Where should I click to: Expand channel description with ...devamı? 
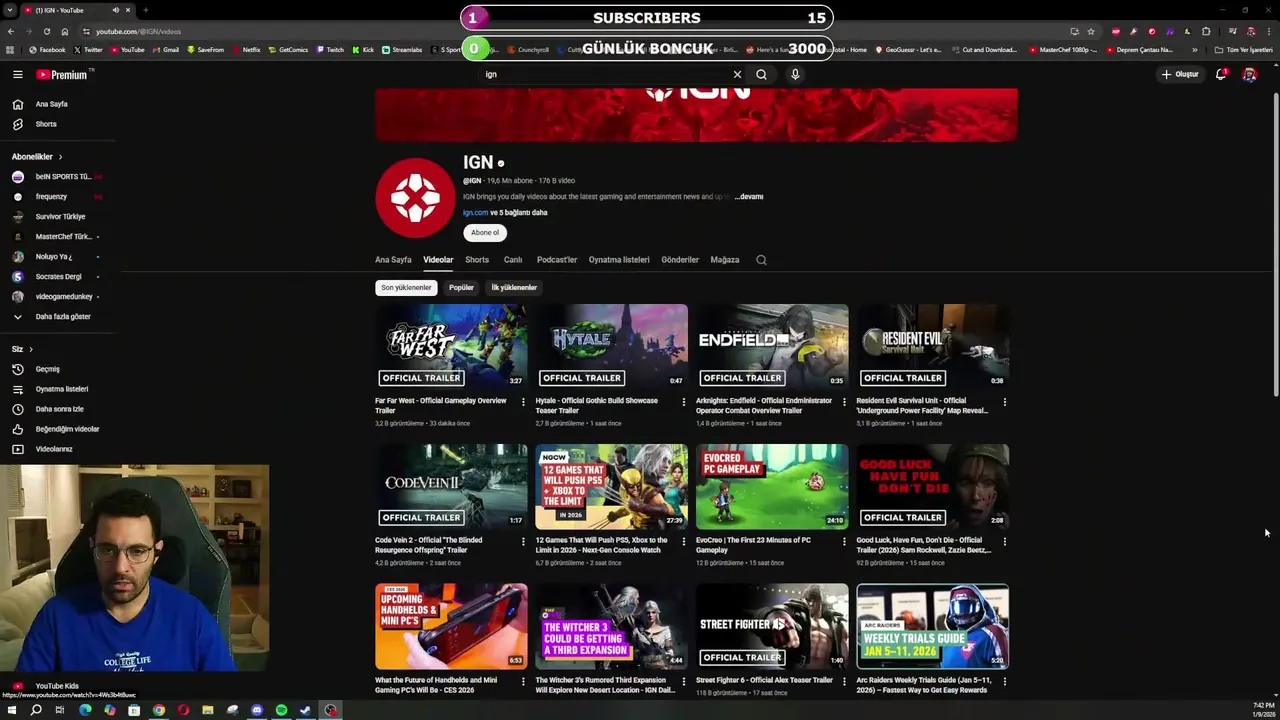coord(749,197)
